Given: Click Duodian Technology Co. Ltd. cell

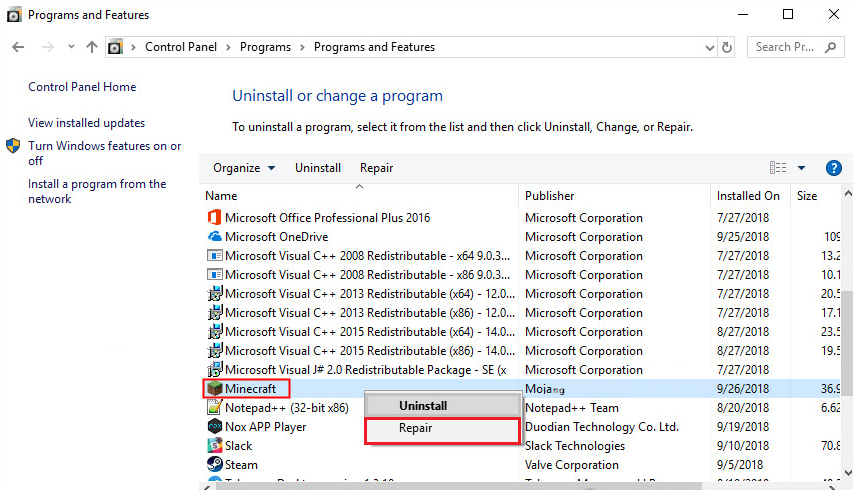Looking at the screenshot, I should tap(602, 427).
